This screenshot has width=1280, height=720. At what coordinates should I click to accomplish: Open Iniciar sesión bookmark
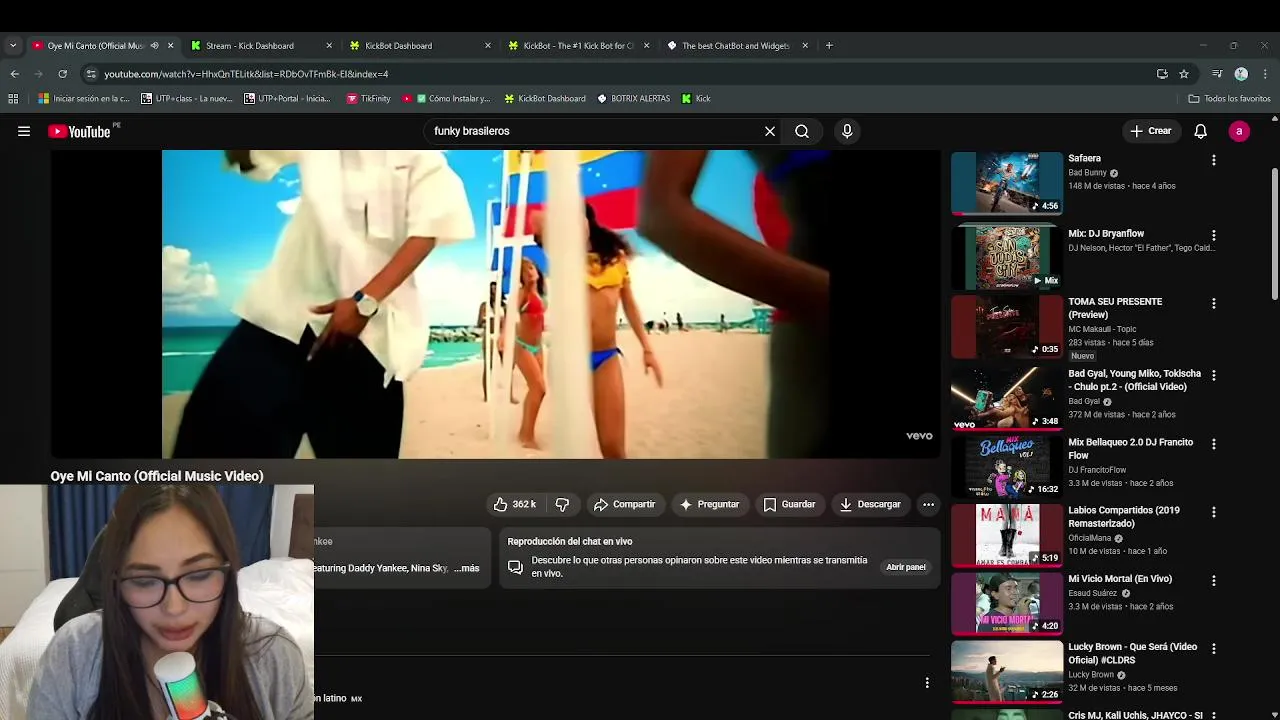[x=84, y=98]
